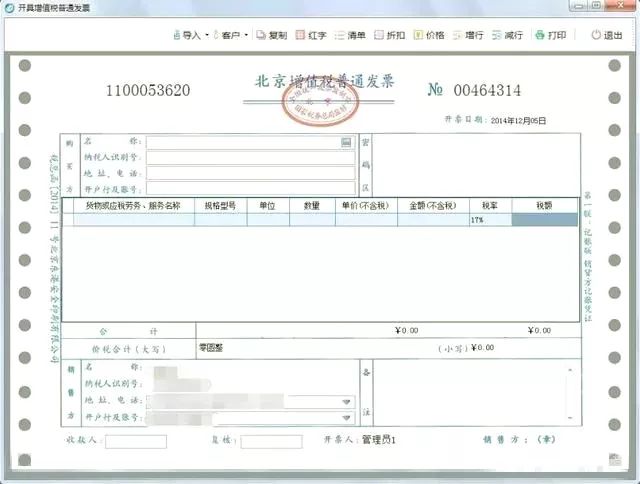Click the buyer 地址、电话 input field
The image size is (640, 484).
pyautogui.click(x=251, y=173)
